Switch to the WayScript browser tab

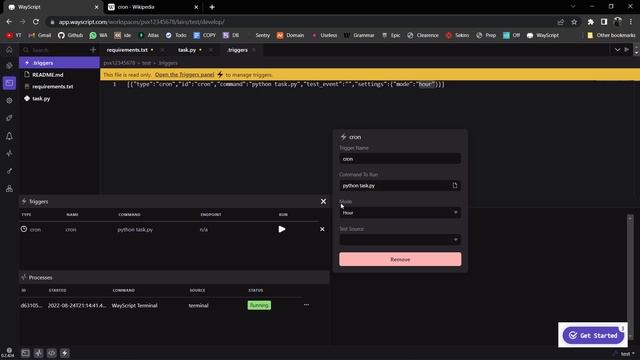[x=52, y=7]
